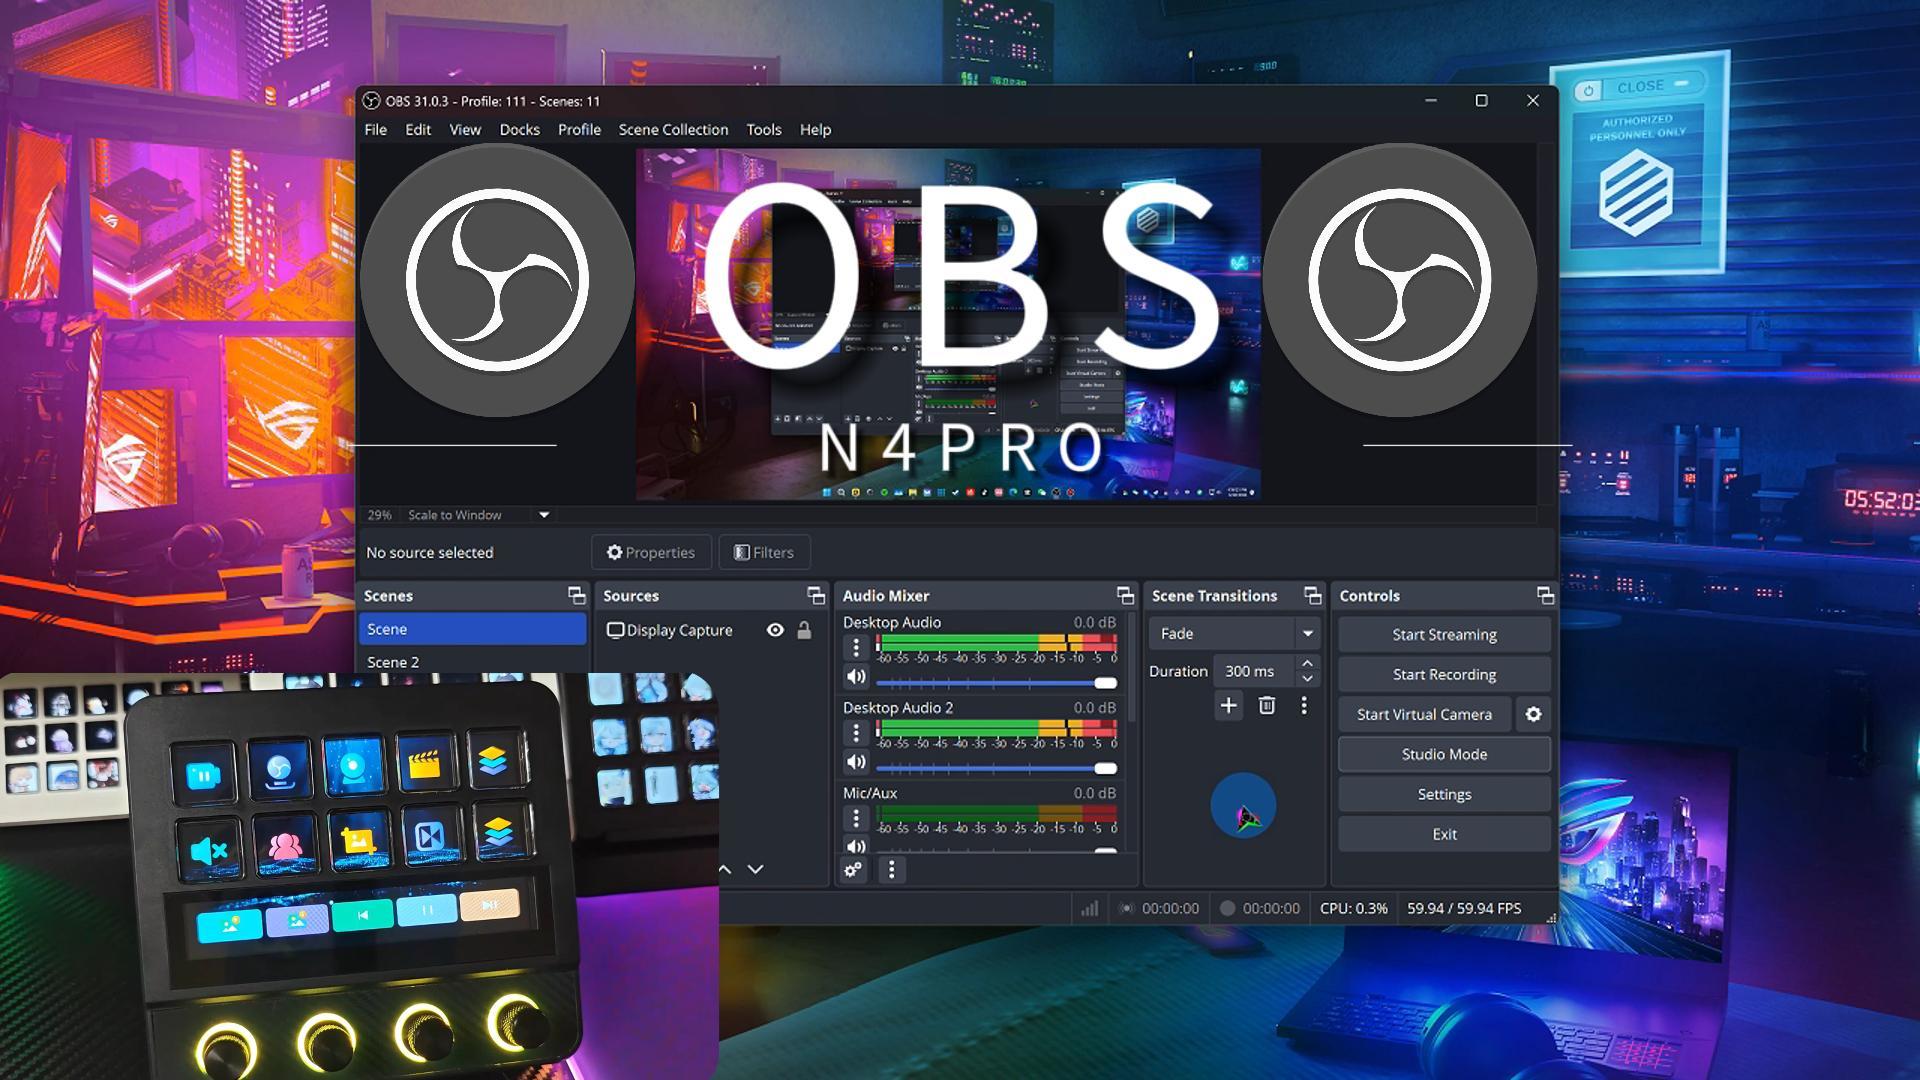Add a new scene transition
1920x1080 pixels.
(1228, 706)
